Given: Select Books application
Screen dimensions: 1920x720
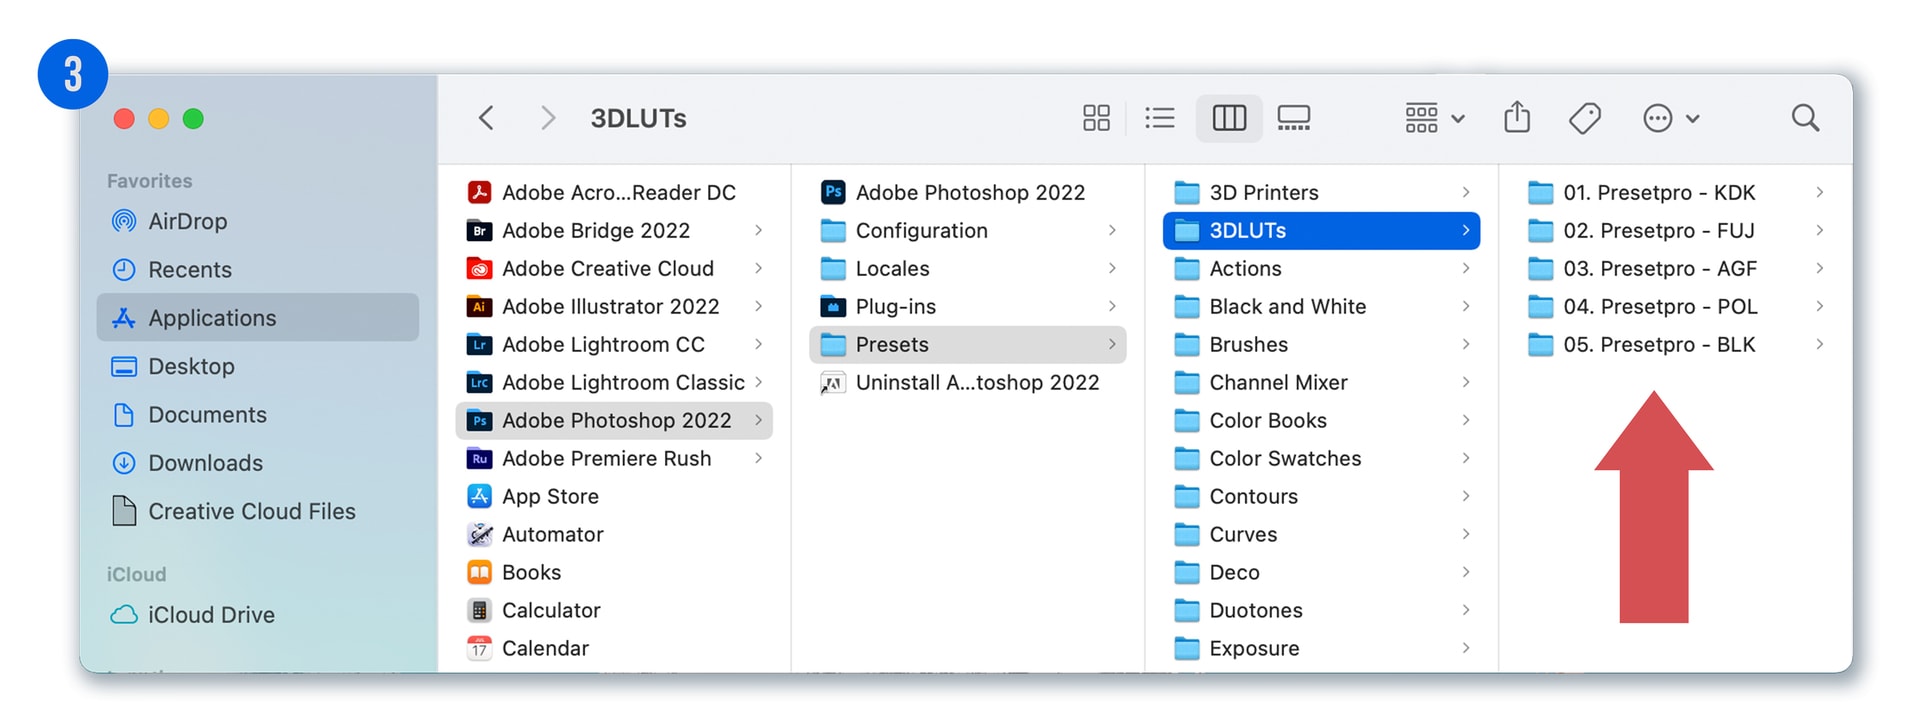Looking at the screenshot, I should 614,572.
